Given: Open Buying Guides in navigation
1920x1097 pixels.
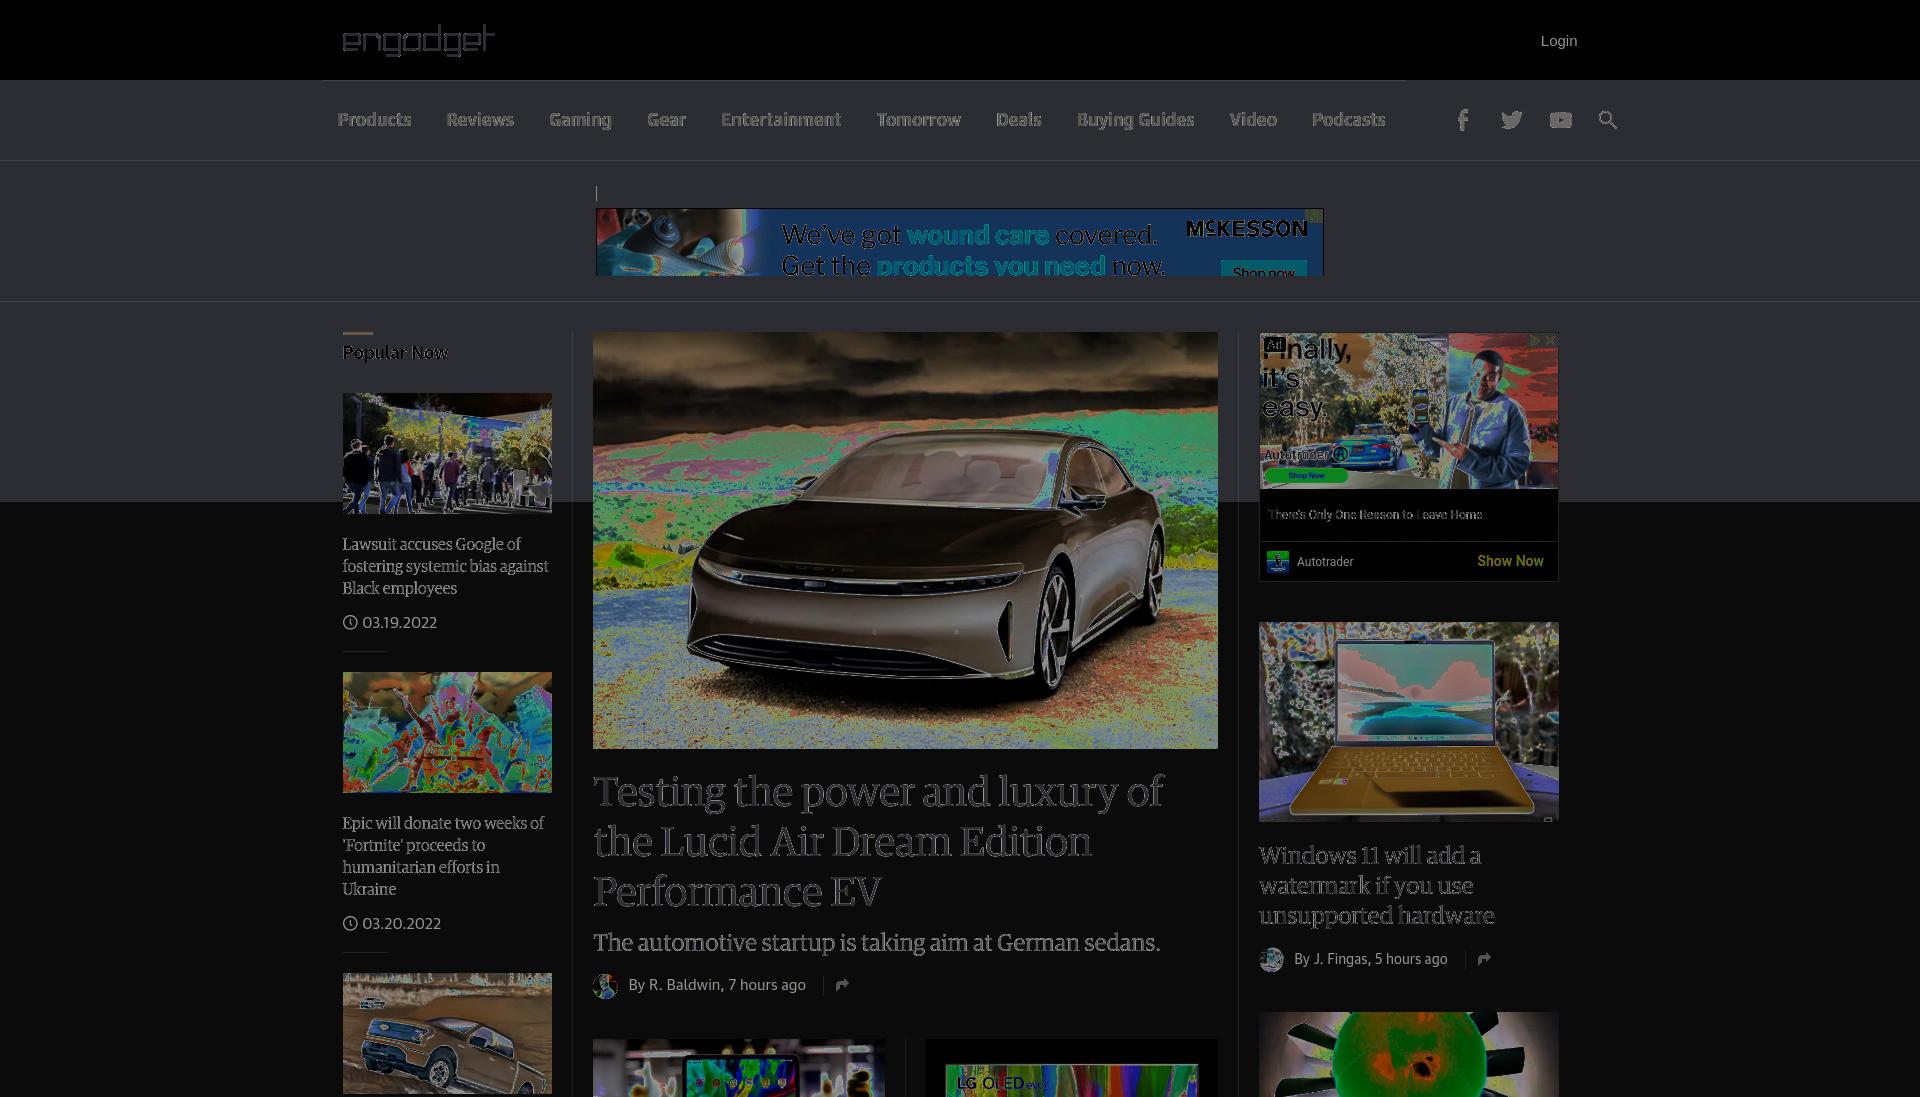Looking at the screenshot, I should click(x=1135, y=120).
